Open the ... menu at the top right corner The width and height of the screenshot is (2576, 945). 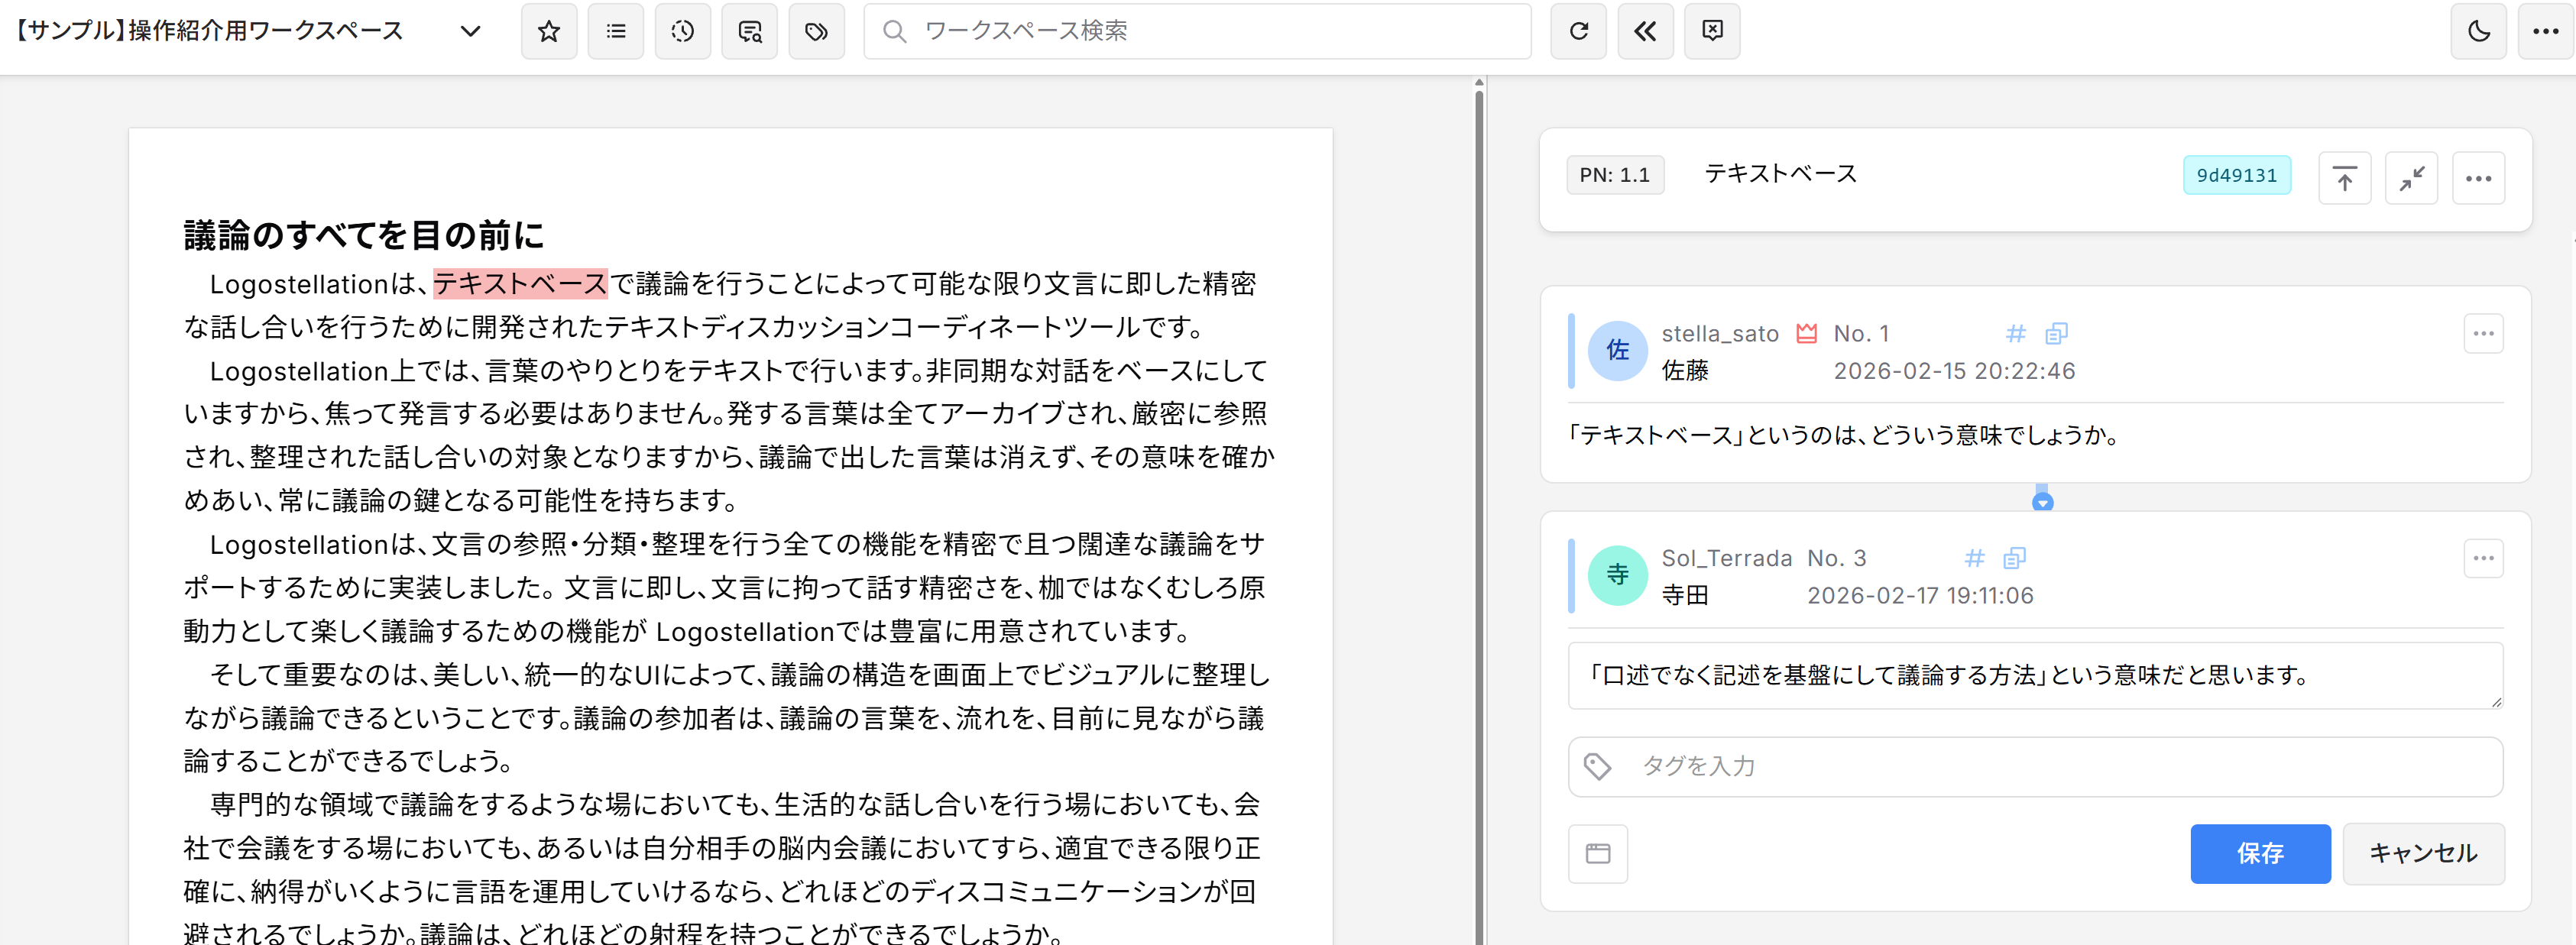pos(2545,31)
